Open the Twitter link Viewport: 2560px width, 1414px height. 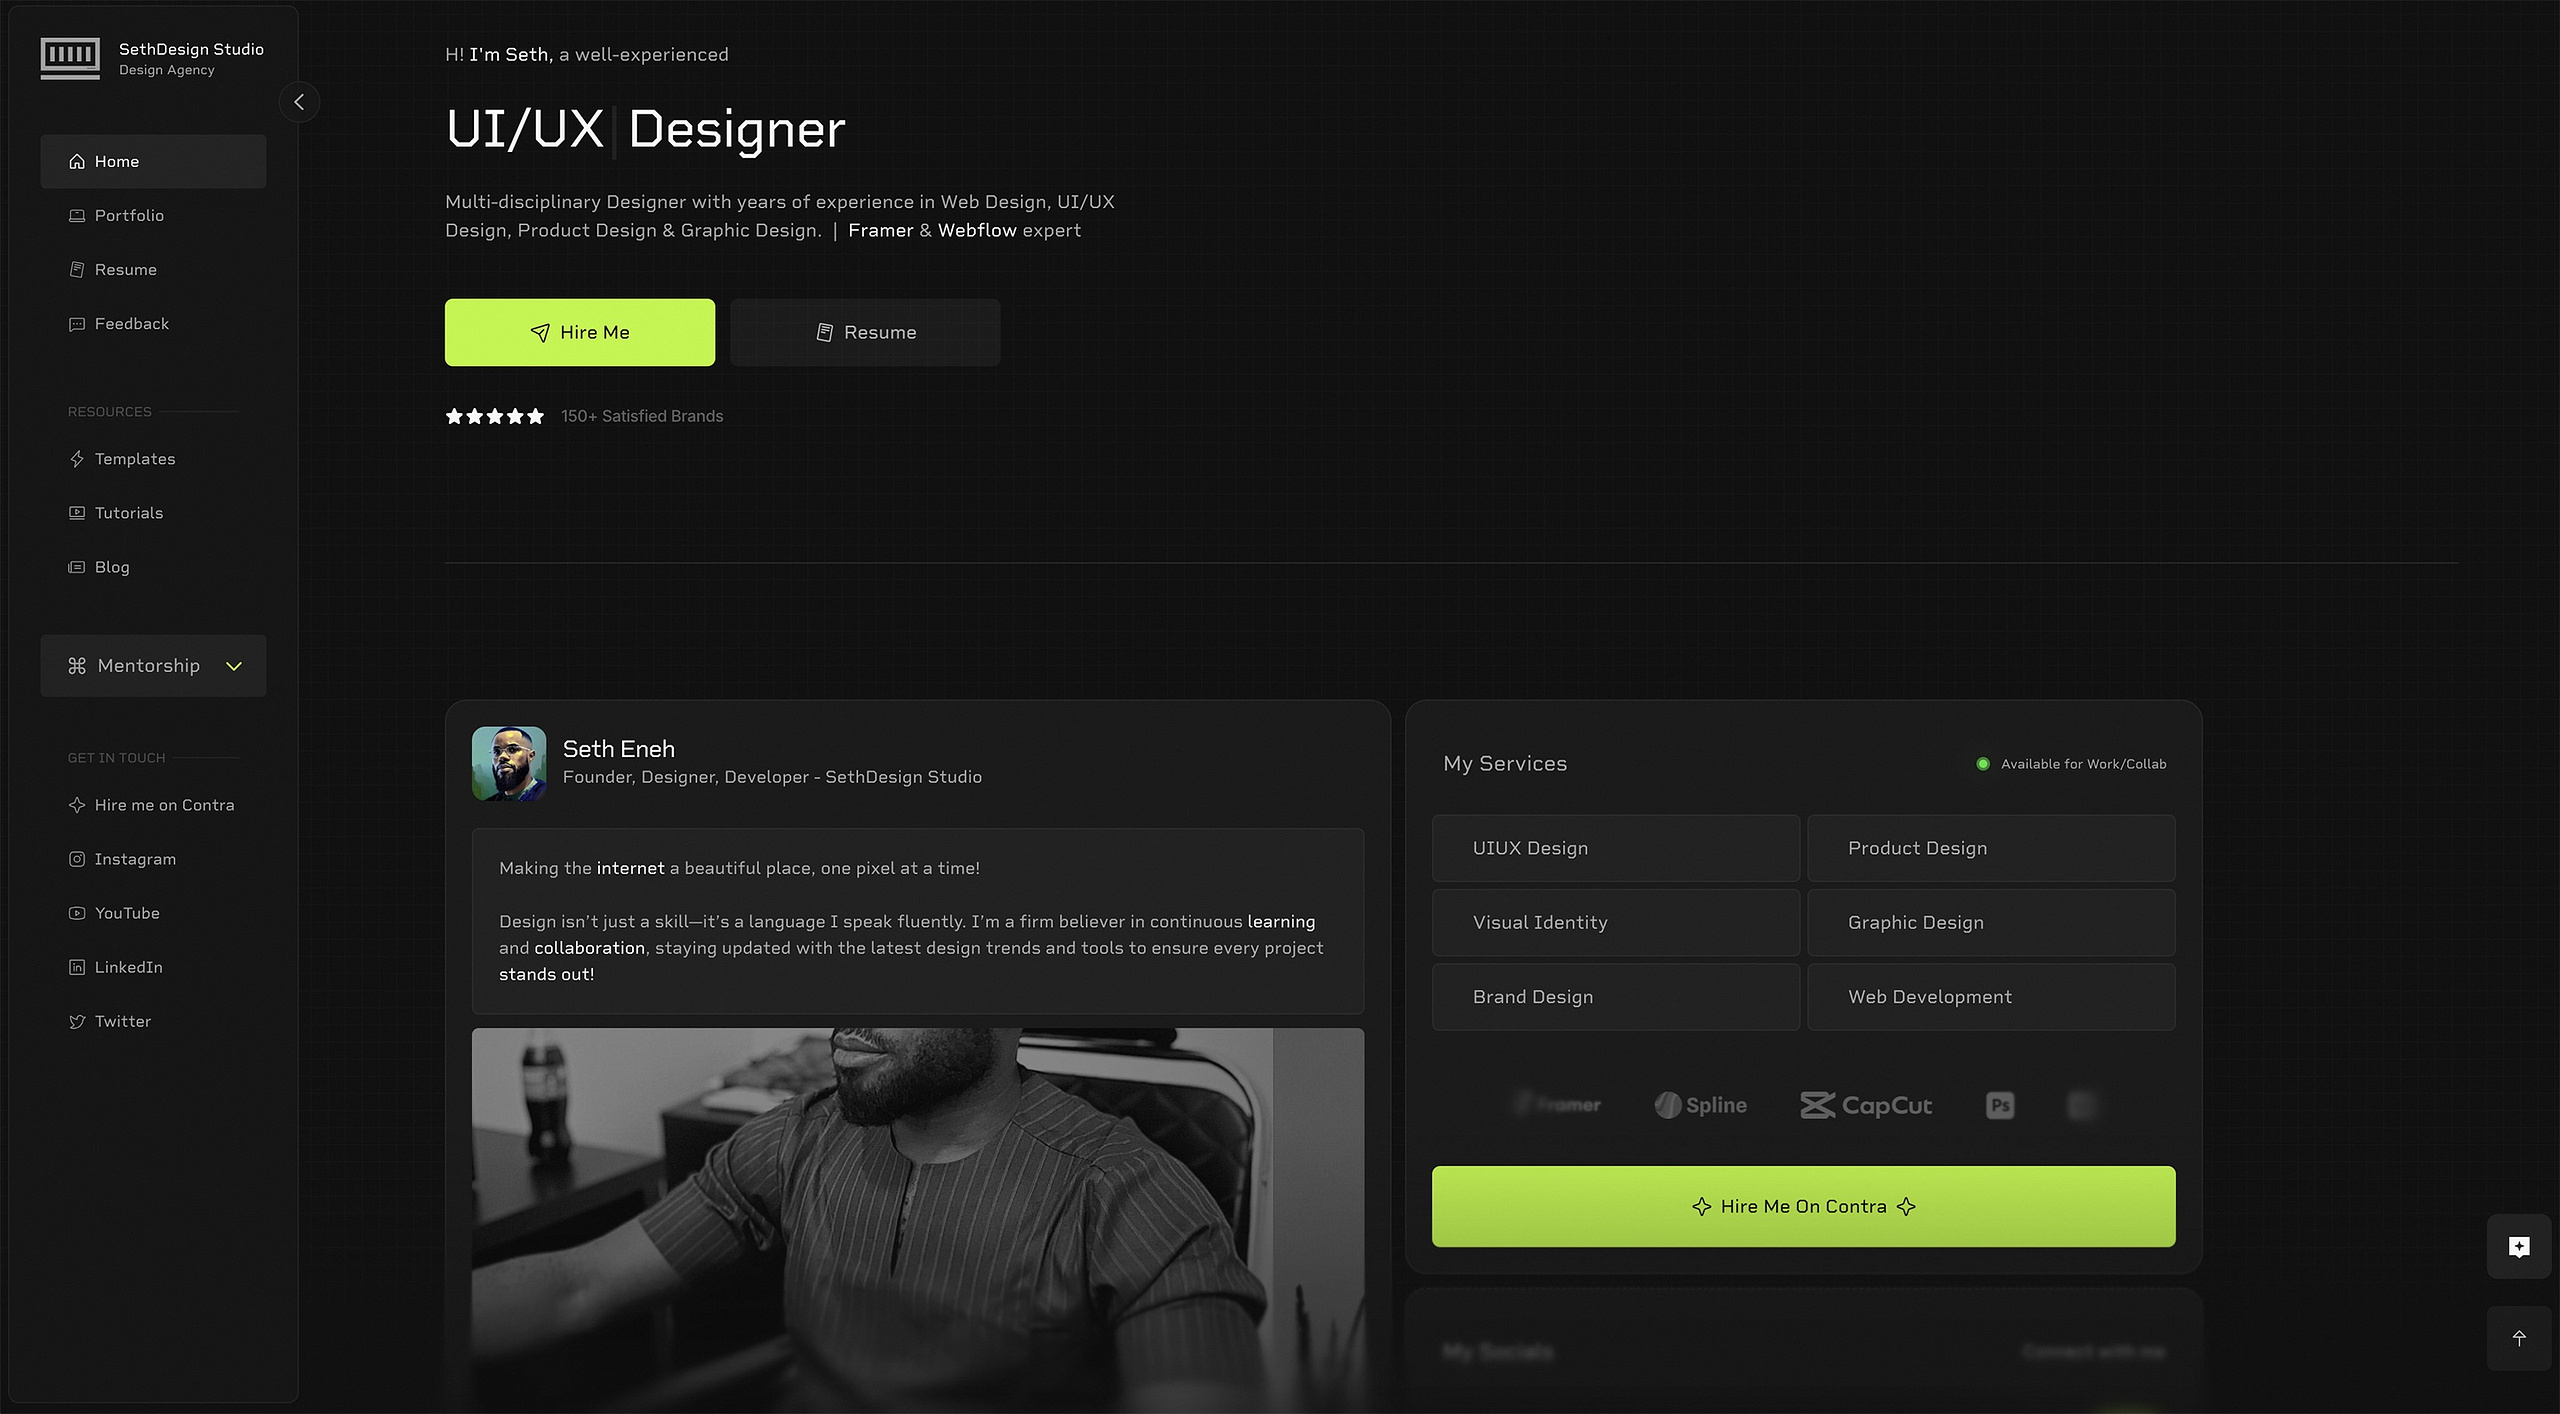(153, 1021)
